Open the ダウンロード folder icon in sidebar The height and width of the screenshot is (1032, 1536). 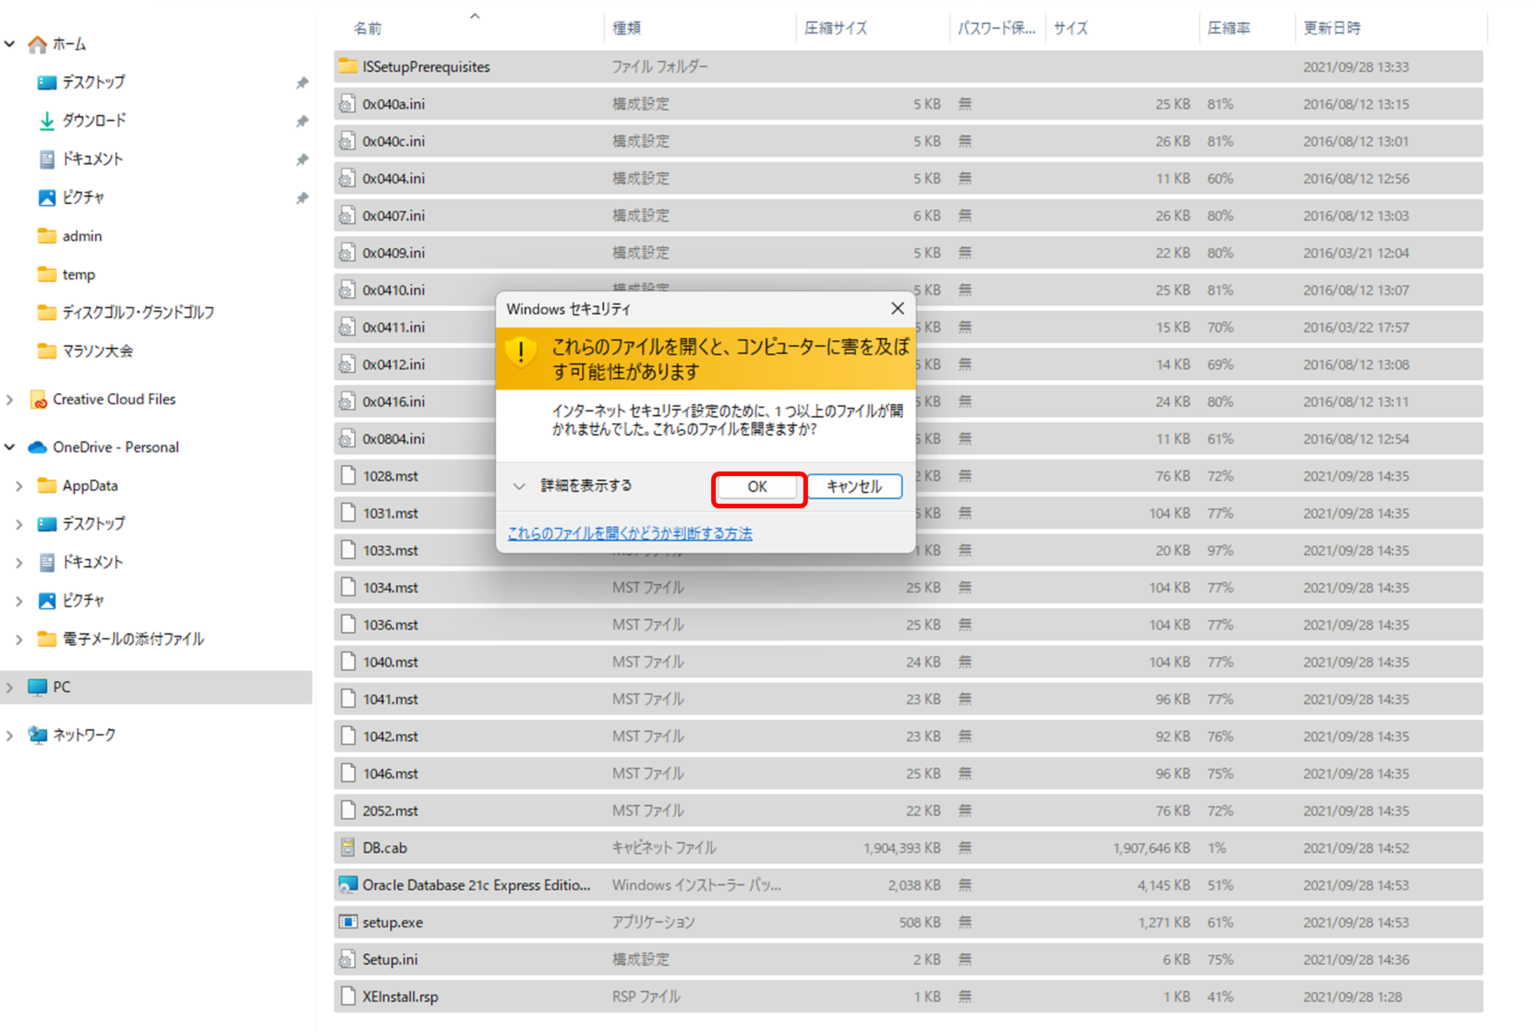pyautogui.click(x=46, y=121)
